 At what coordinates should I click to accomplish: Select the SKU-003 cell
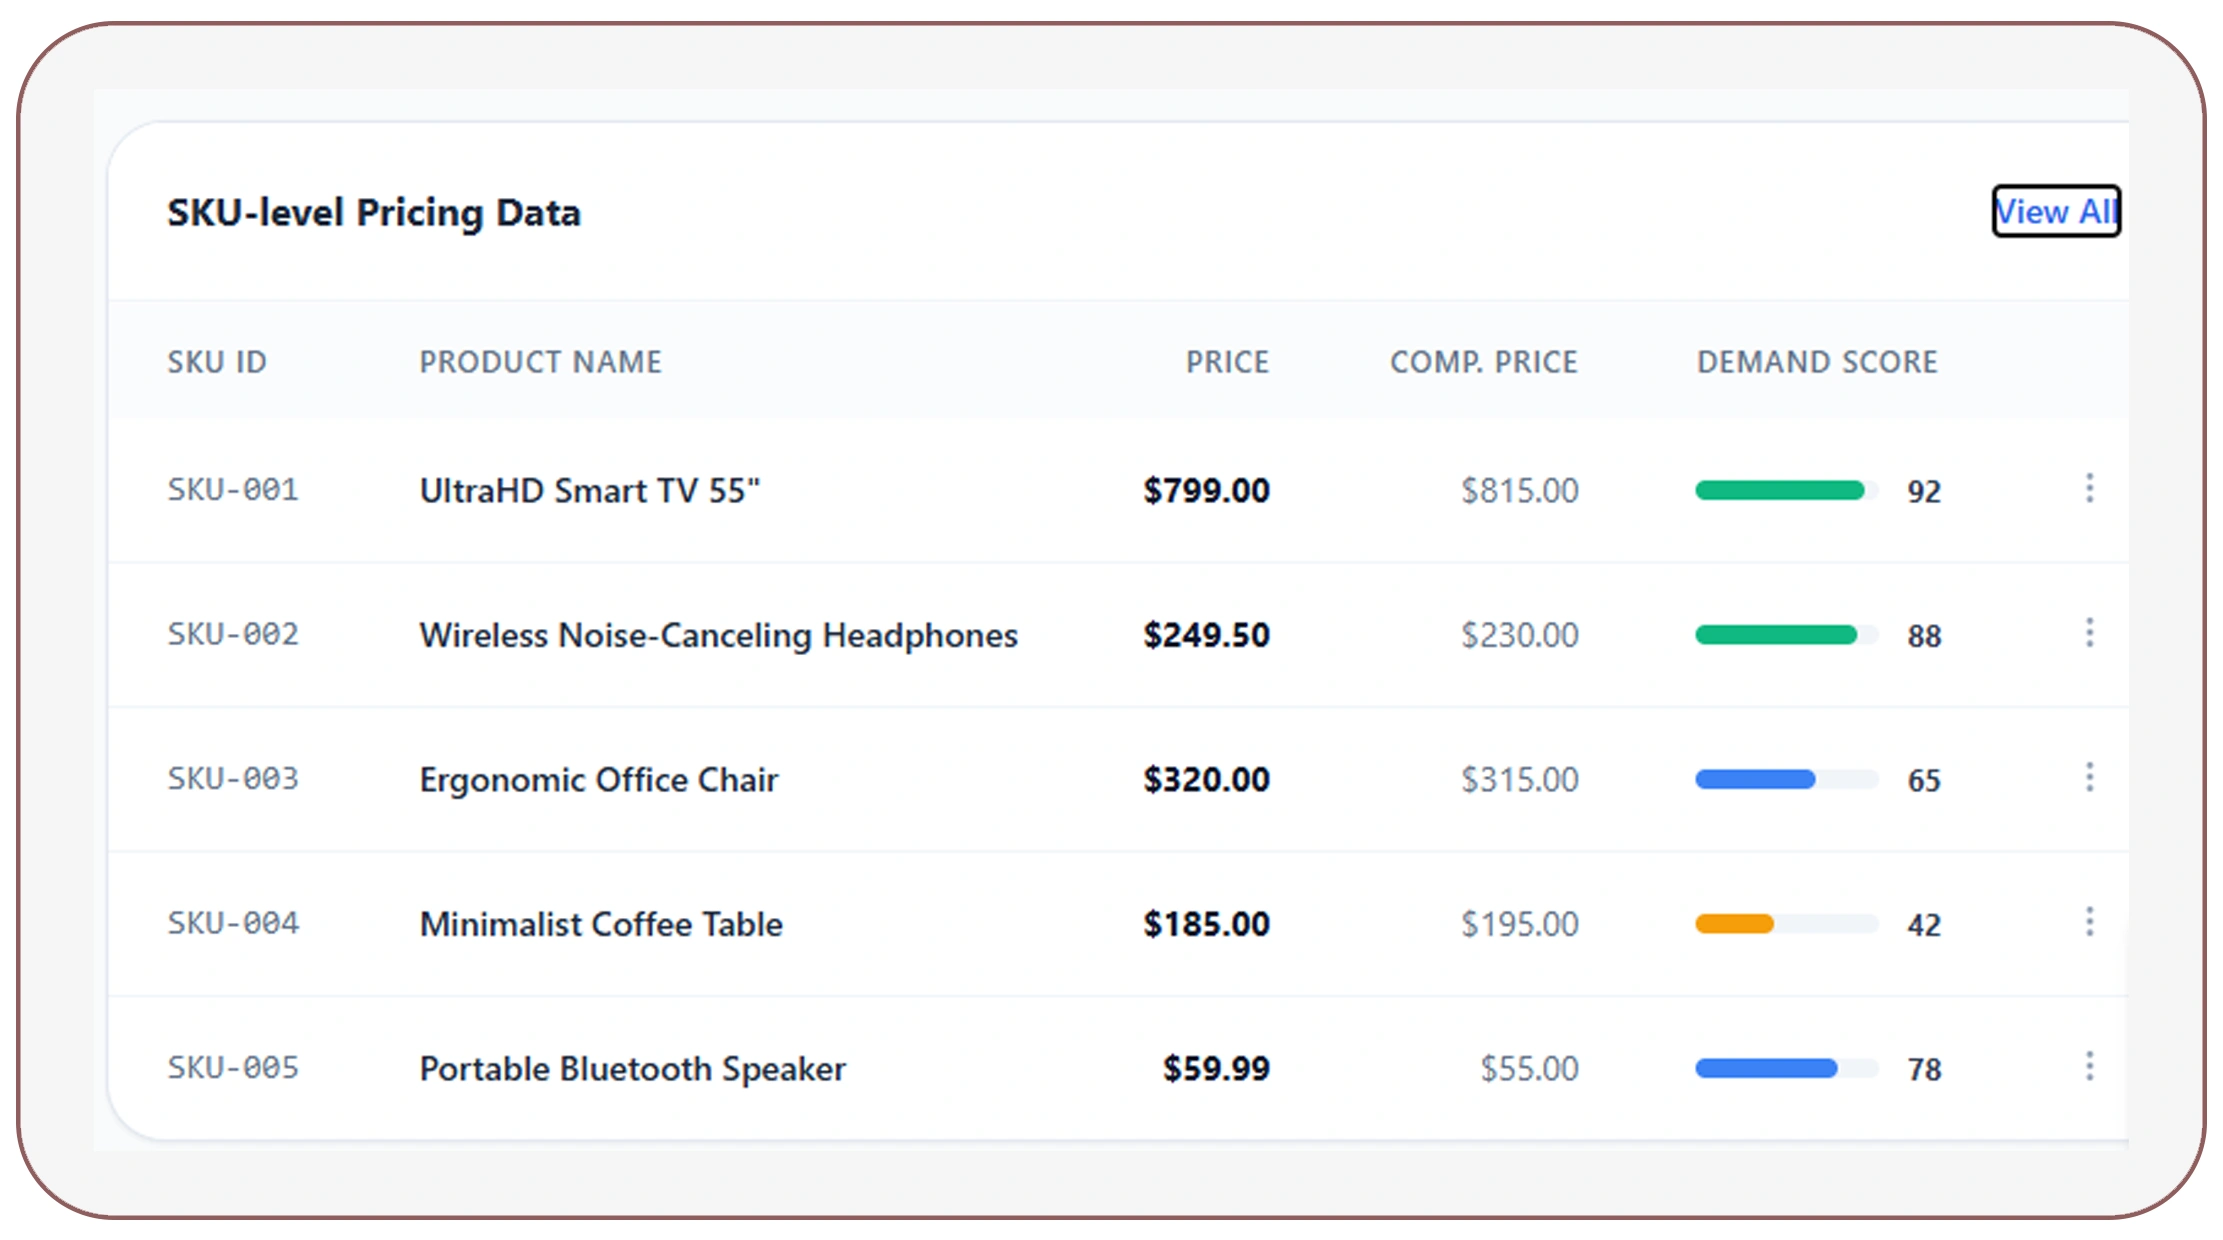[x=233, y=779]
